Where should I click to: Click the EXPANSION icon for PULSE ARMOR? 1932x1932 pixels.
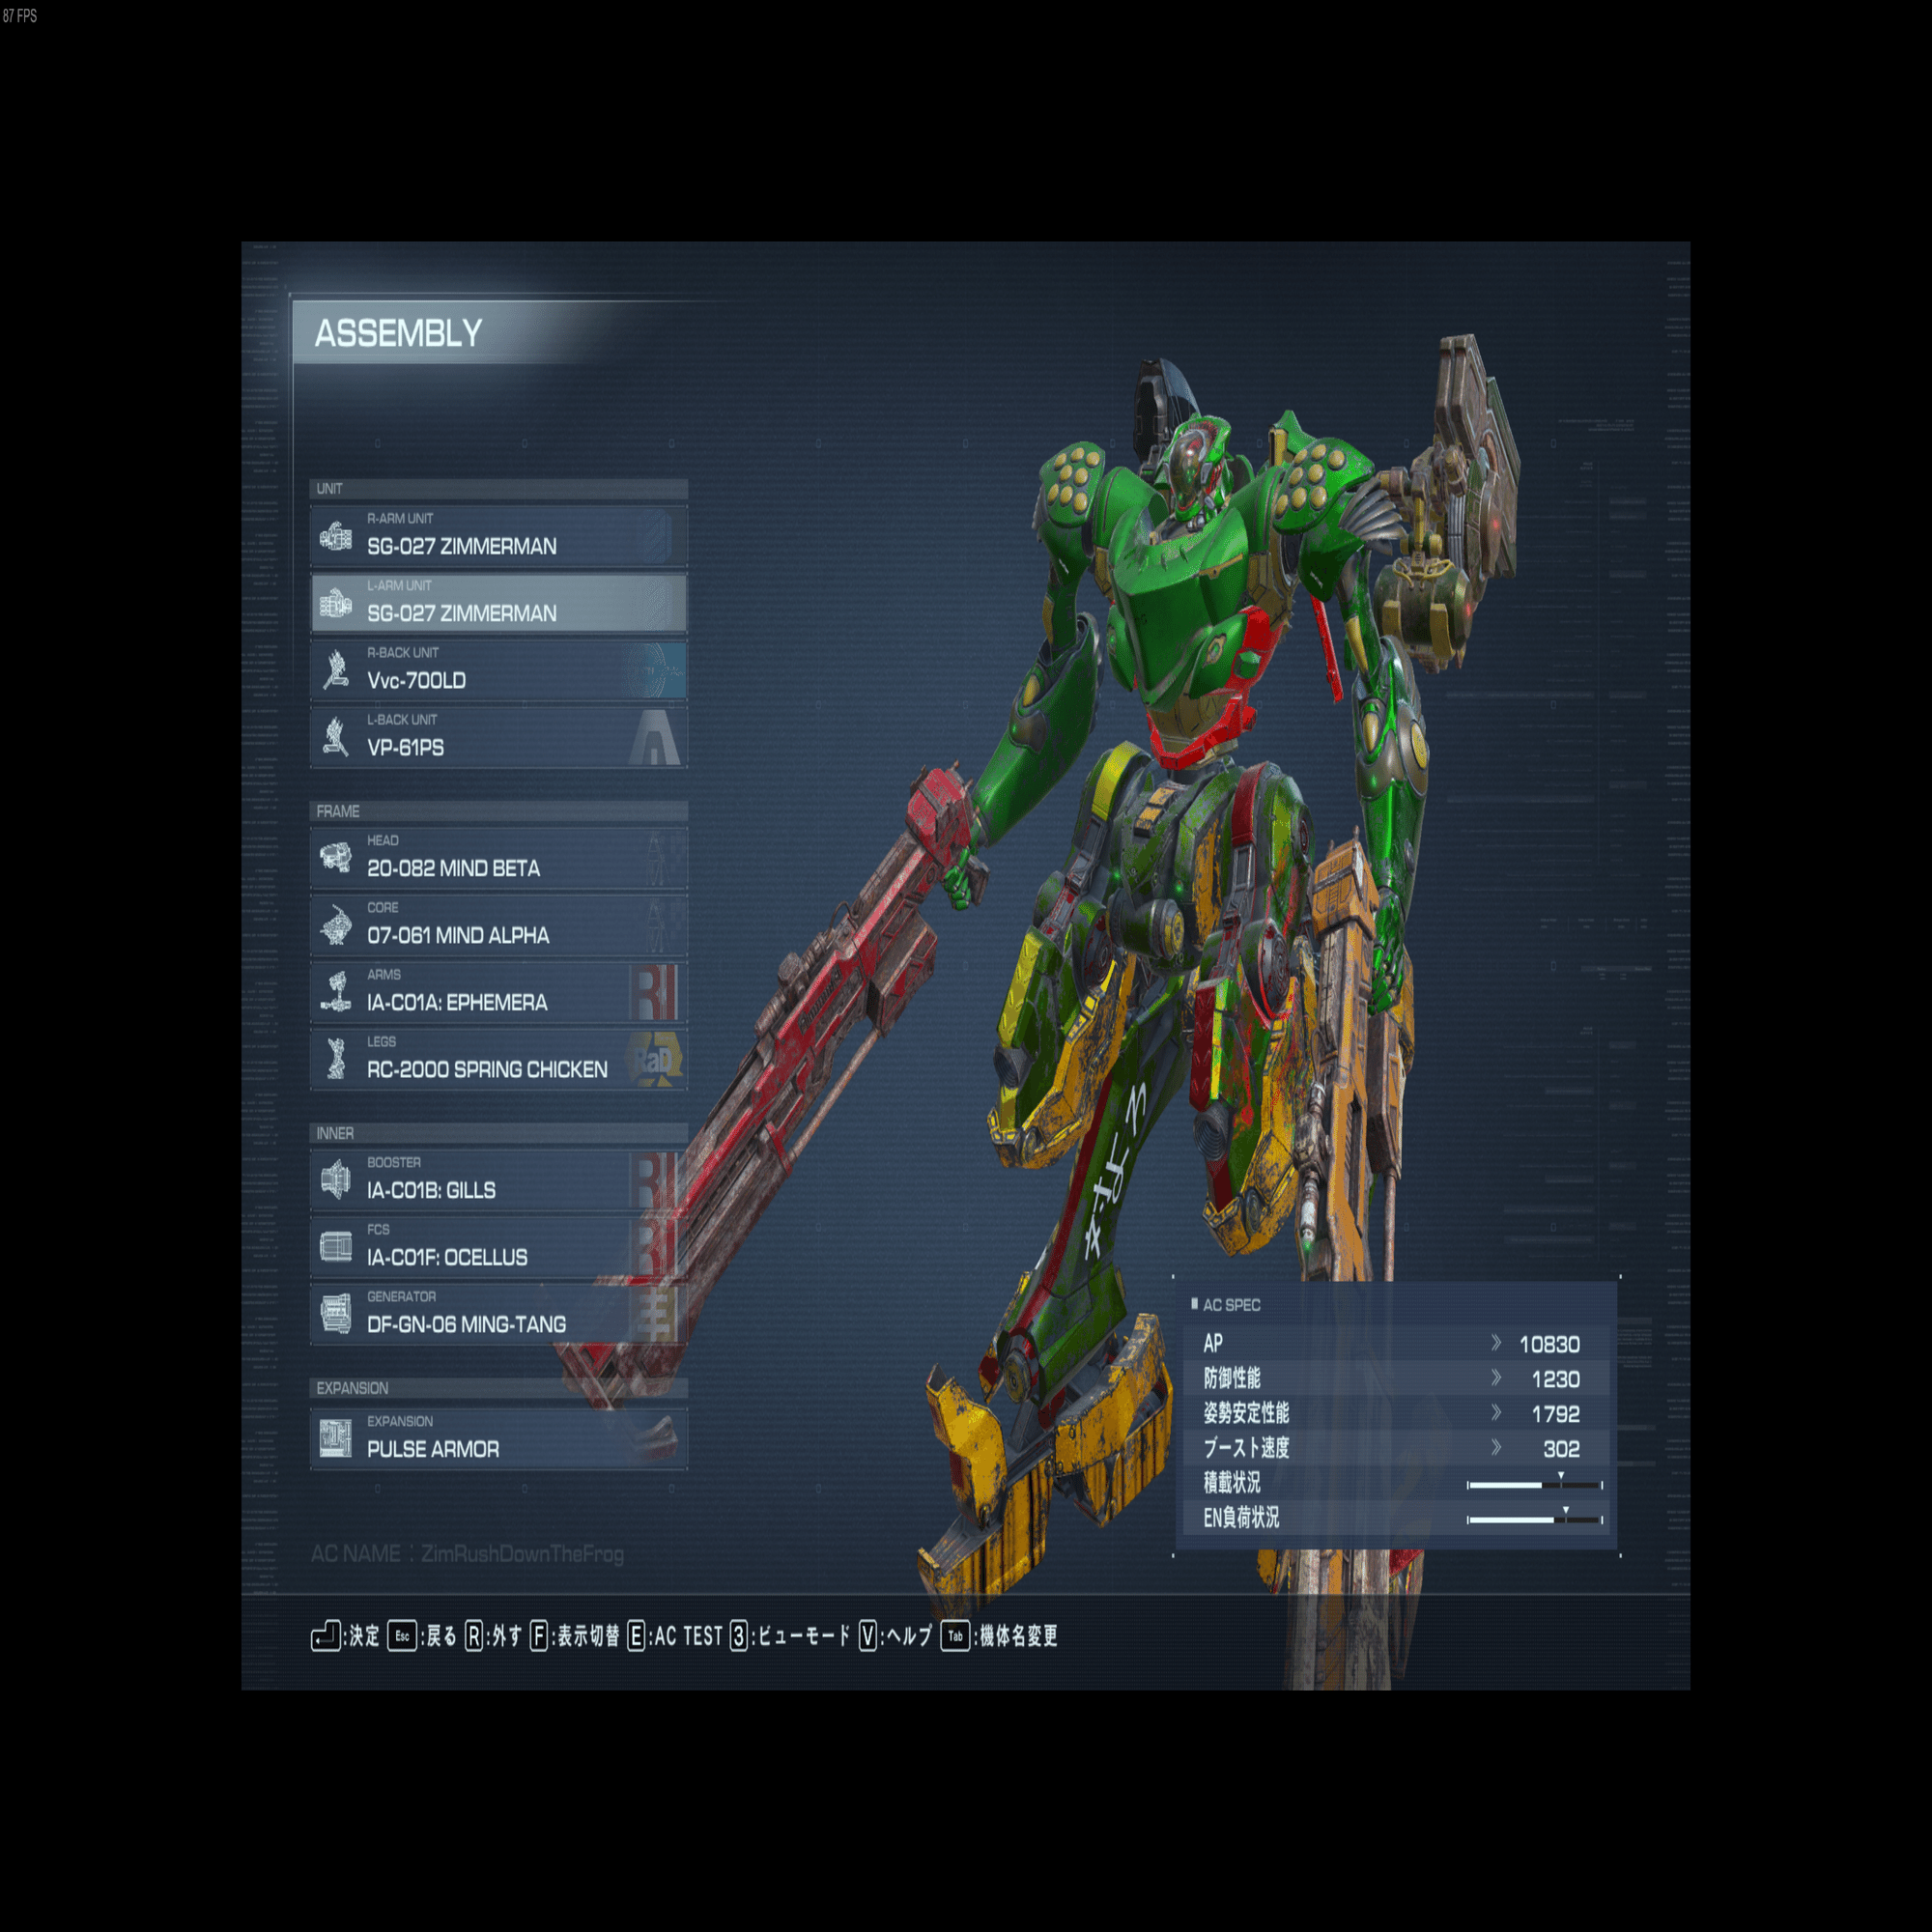click(336, 1440)
